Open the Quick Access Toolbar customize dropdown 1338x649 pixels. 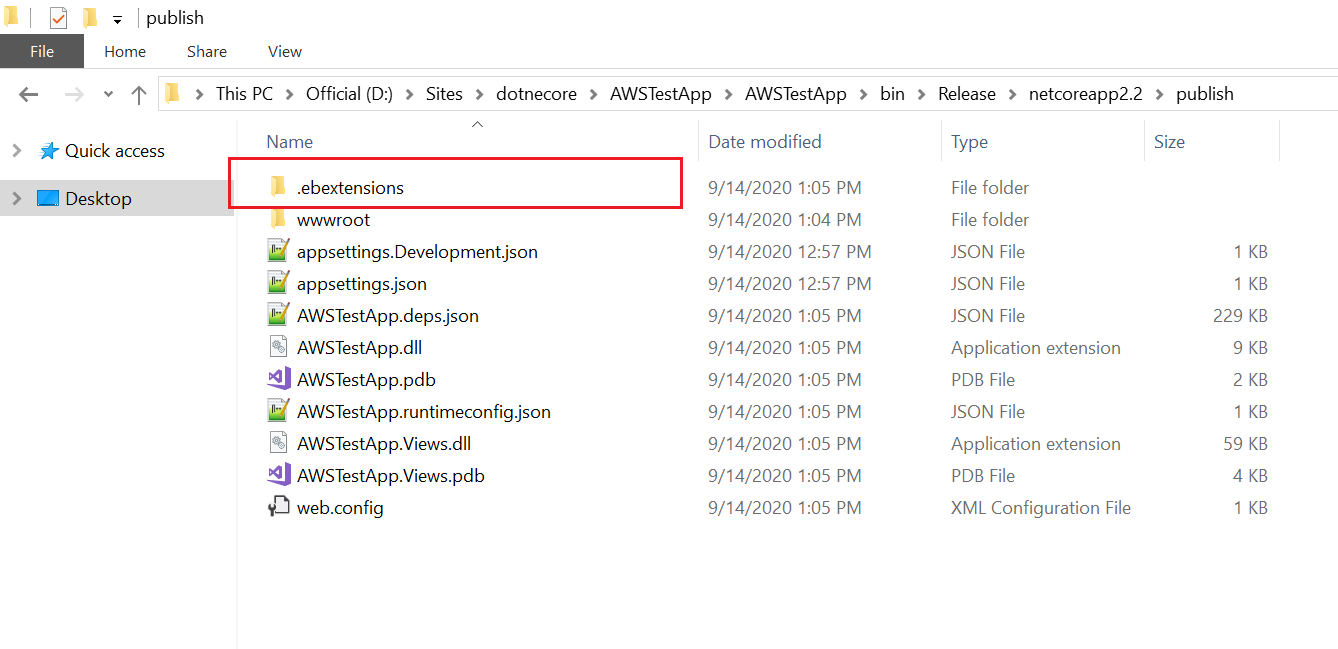[x=117, y=19]
